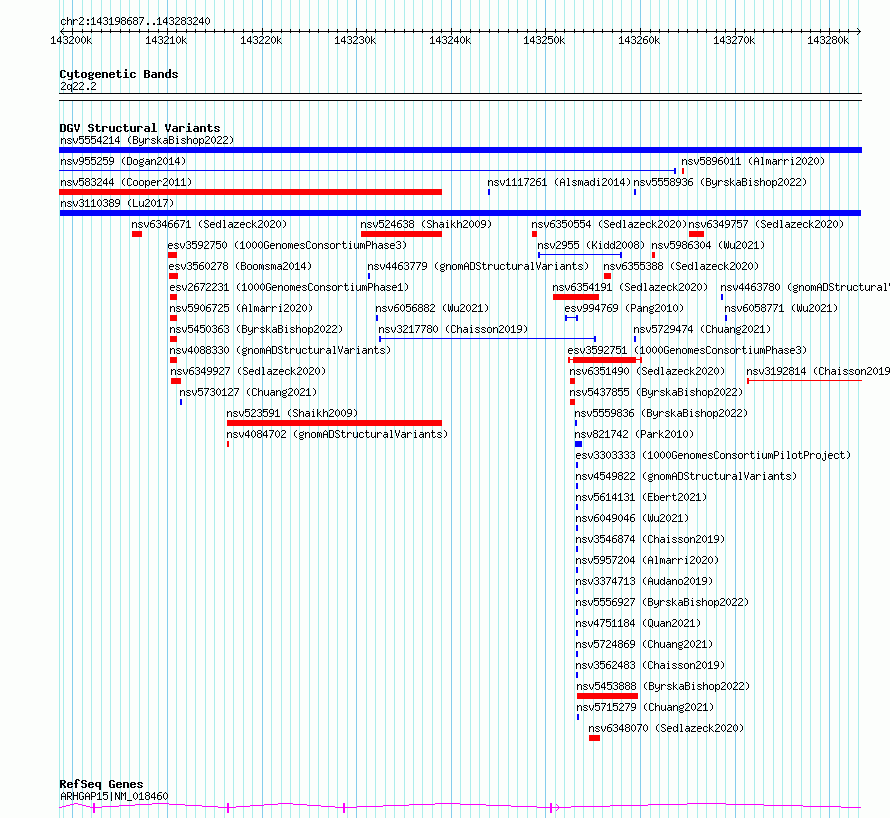Click nsv5906725 (Almarri2020) label

tap(241, 308)
